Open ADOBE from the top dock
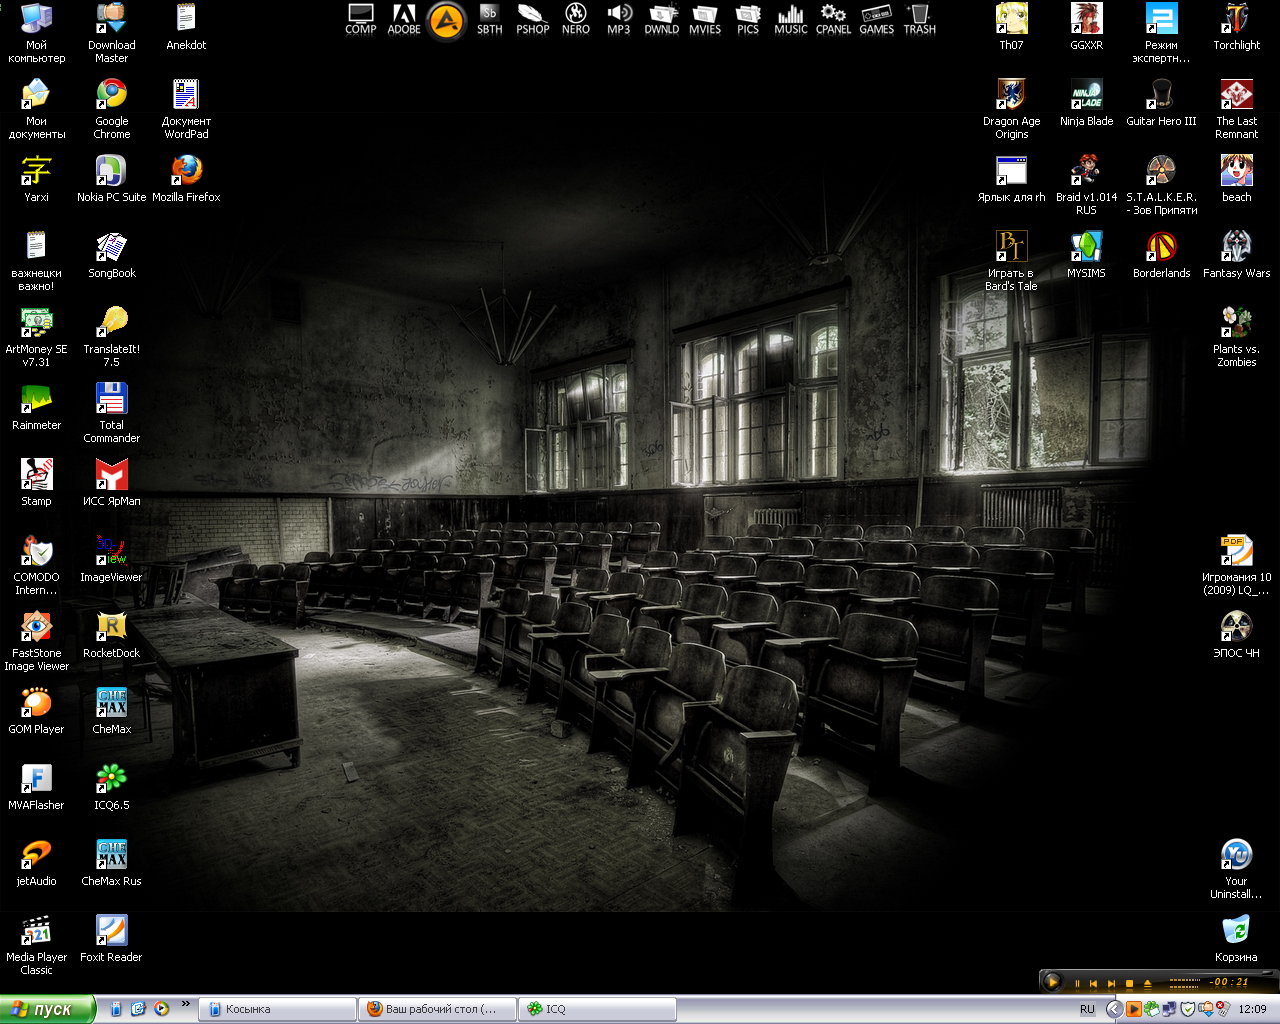Viewport: 1280px width, 1024px height. click(x=404, y=19)
